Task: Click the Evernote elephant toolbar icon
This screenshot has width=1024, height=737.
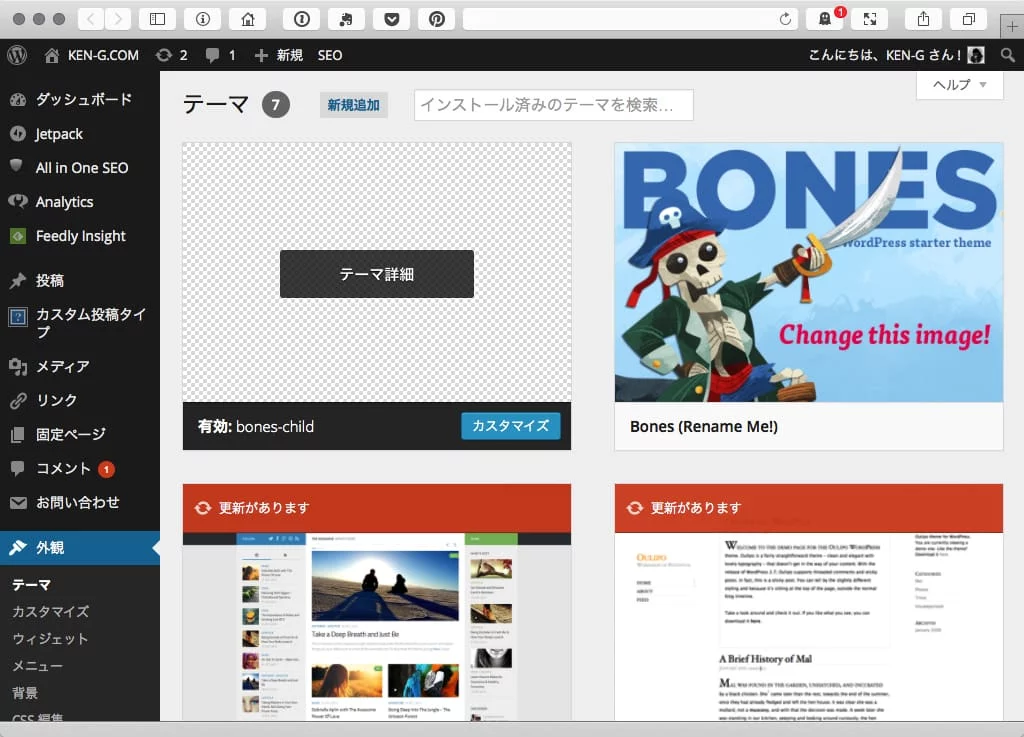Action: pyautogui.click(x=346, y=19)
